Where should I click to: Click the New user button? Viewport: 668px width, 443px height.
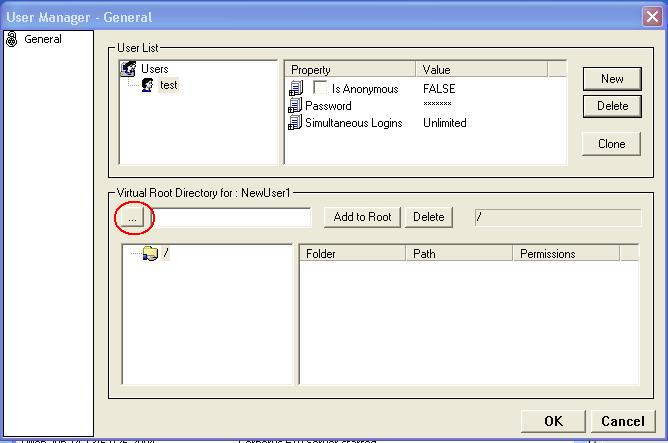(612, 79)
